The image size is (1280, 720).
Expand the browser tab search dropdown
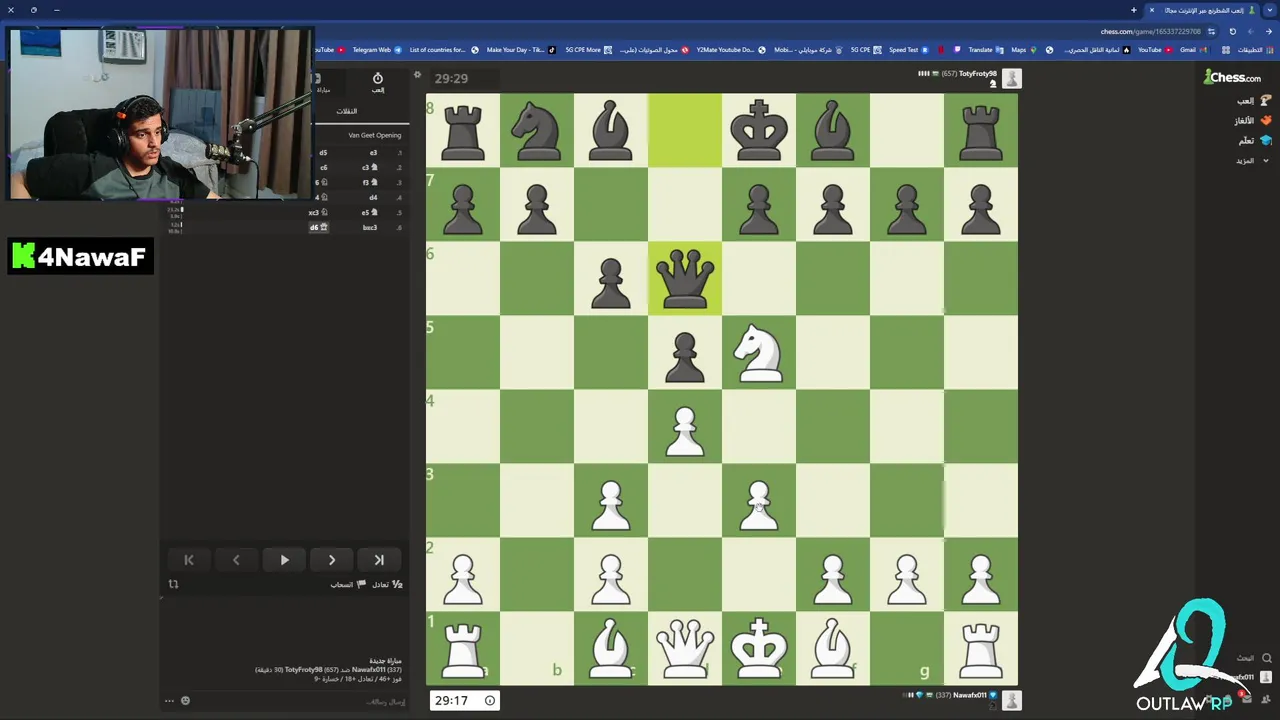[x=1270, y=10]
